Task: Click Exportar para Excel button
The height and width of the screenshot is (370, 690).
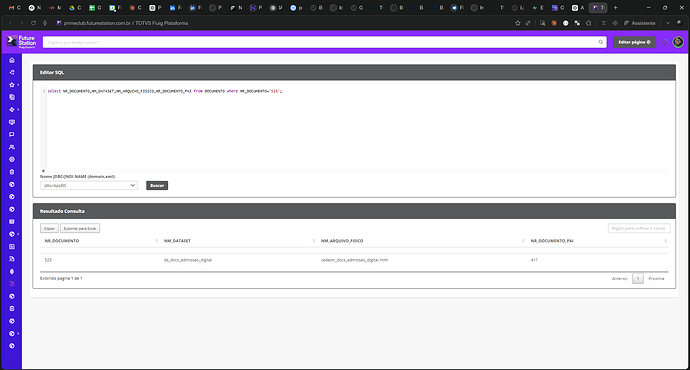Action: [x=80, y=228]
